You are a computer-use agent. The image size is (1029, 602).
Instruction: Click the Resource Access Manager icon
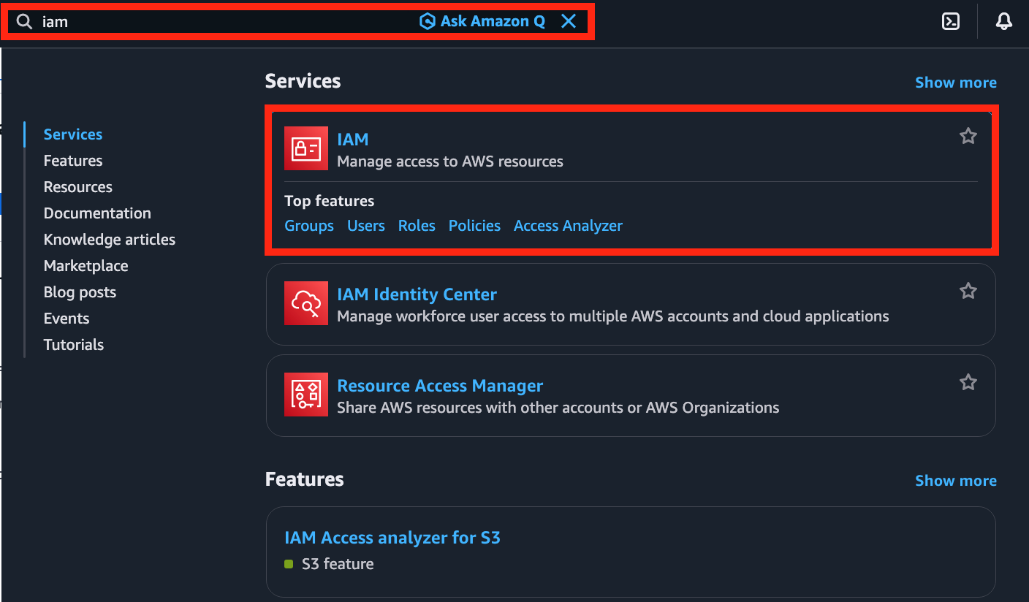click(306, 394)
